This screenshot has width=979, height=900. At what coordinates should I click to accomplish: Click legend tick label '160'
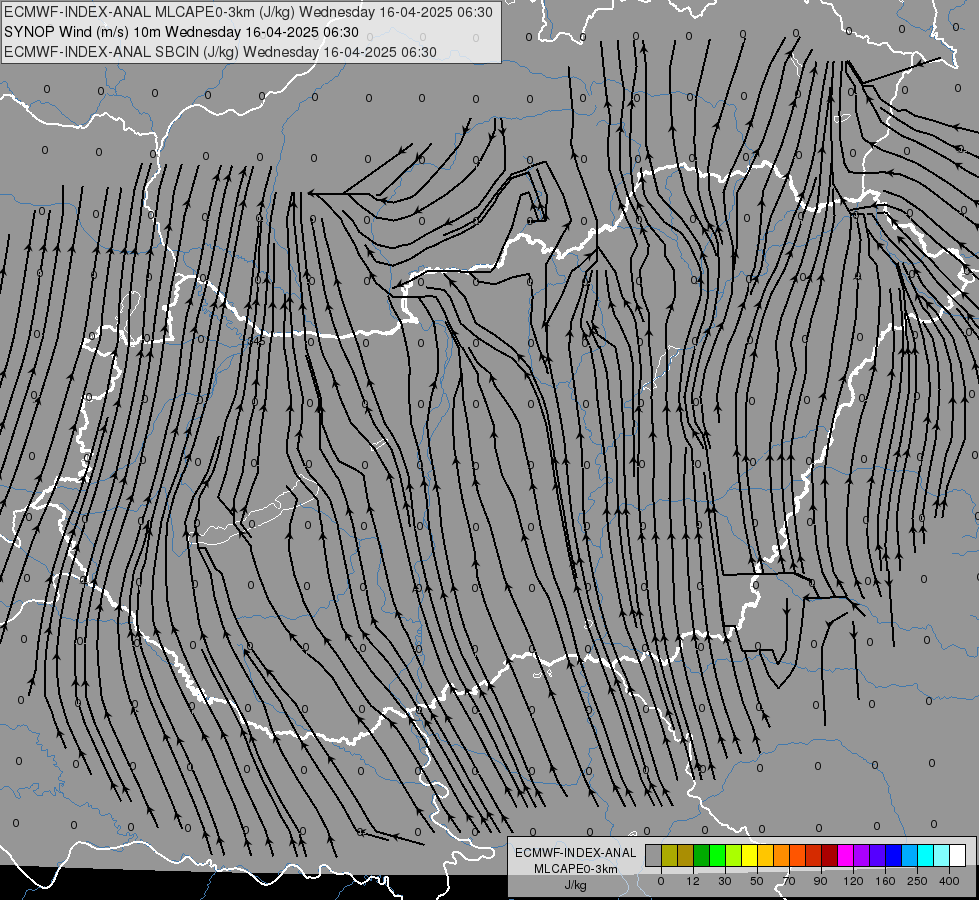[x=885, y=881]
